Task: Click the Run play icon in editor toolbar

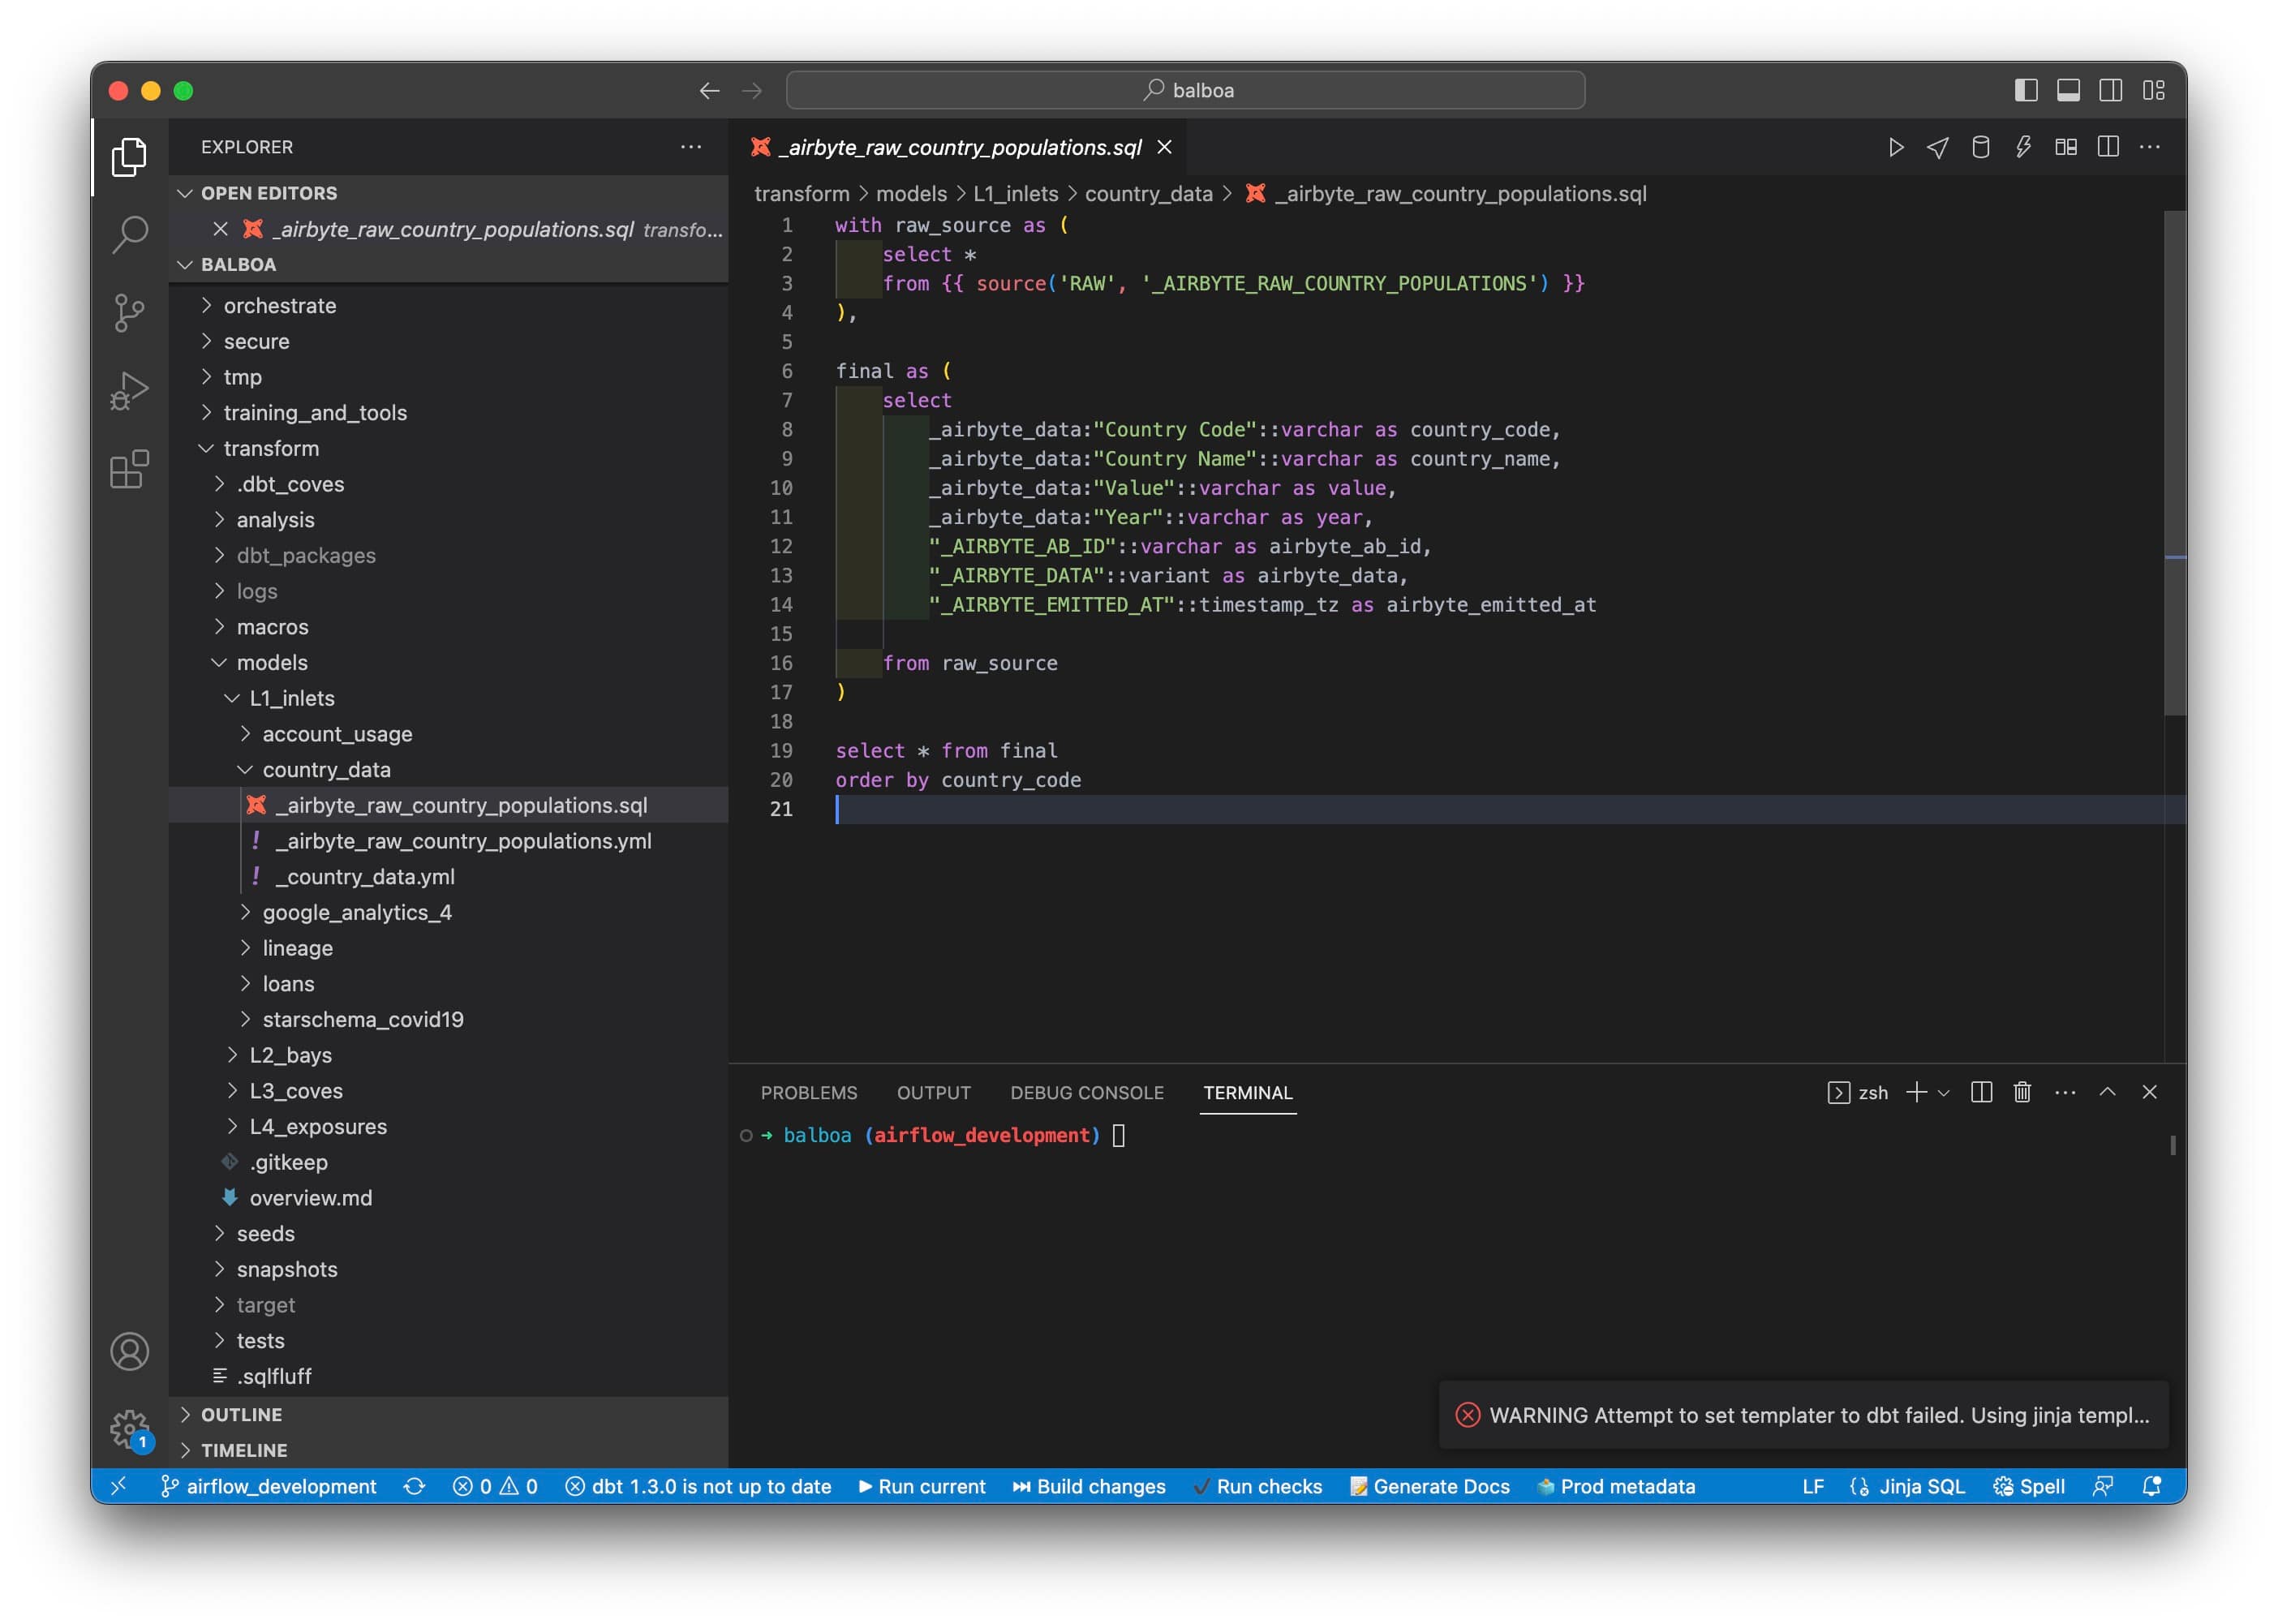Action: tap(1895, 147)
